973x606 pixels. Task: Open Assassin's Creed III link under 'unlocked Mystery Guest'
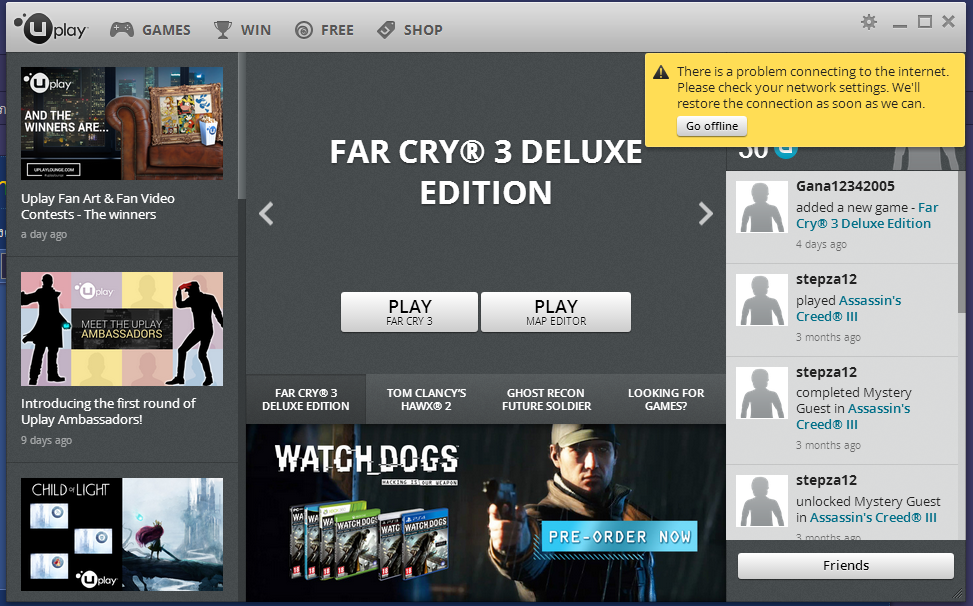pos(873,517)
